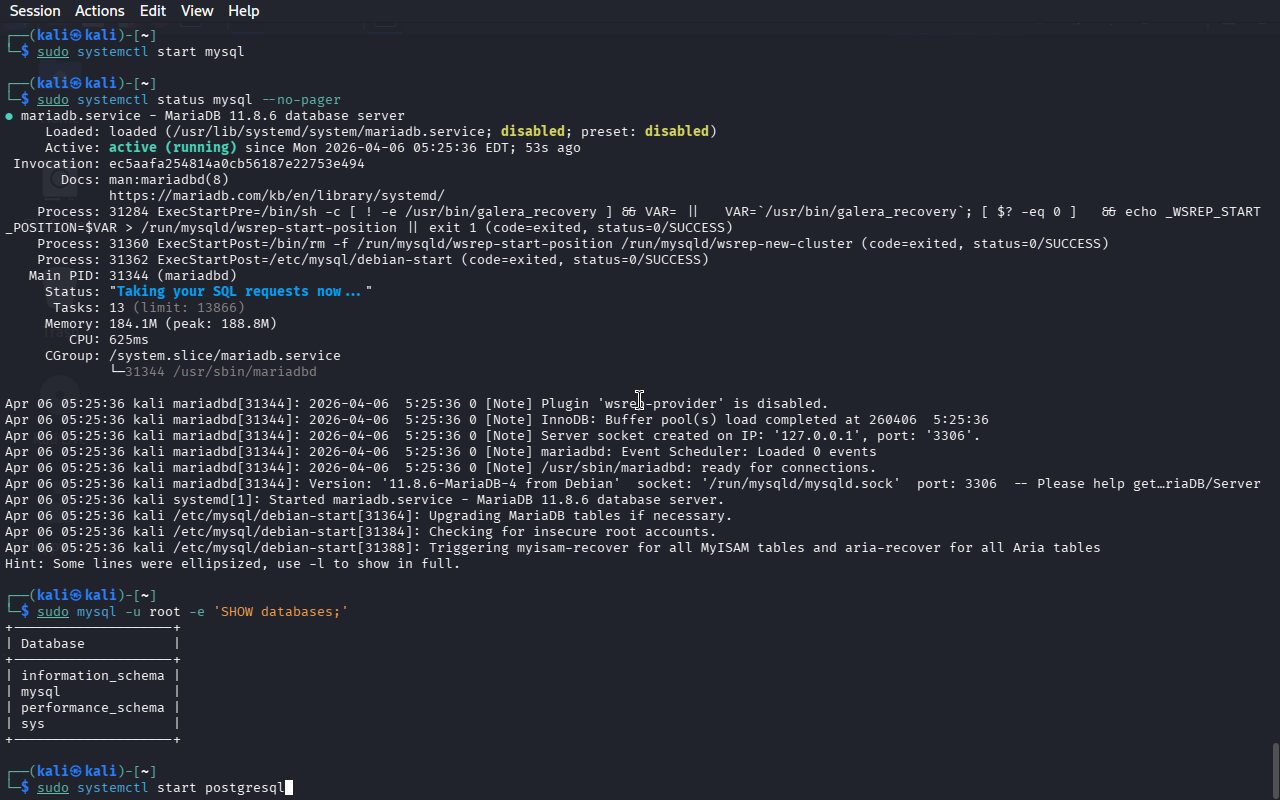Open the Session menu
The width and height of the screenshot is (1280, 800).
pos(35,11)
